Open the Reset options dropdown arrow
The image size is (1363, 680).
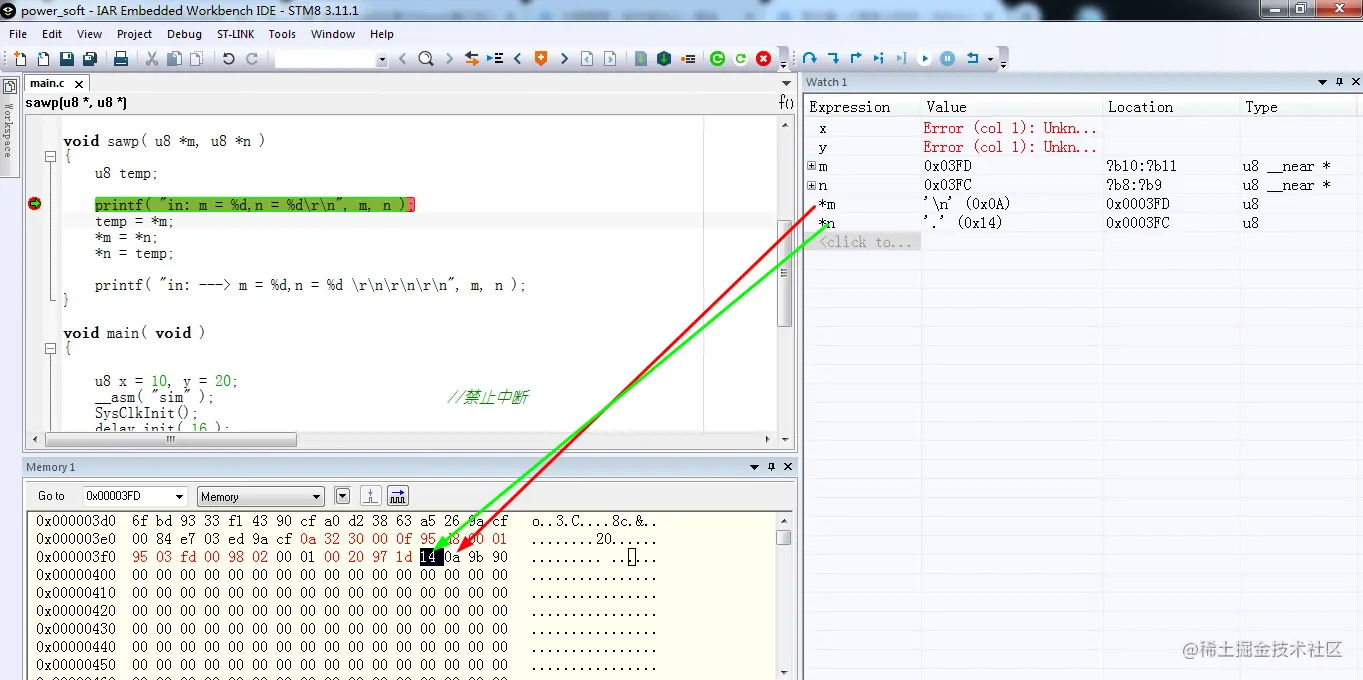pos(990,59)
